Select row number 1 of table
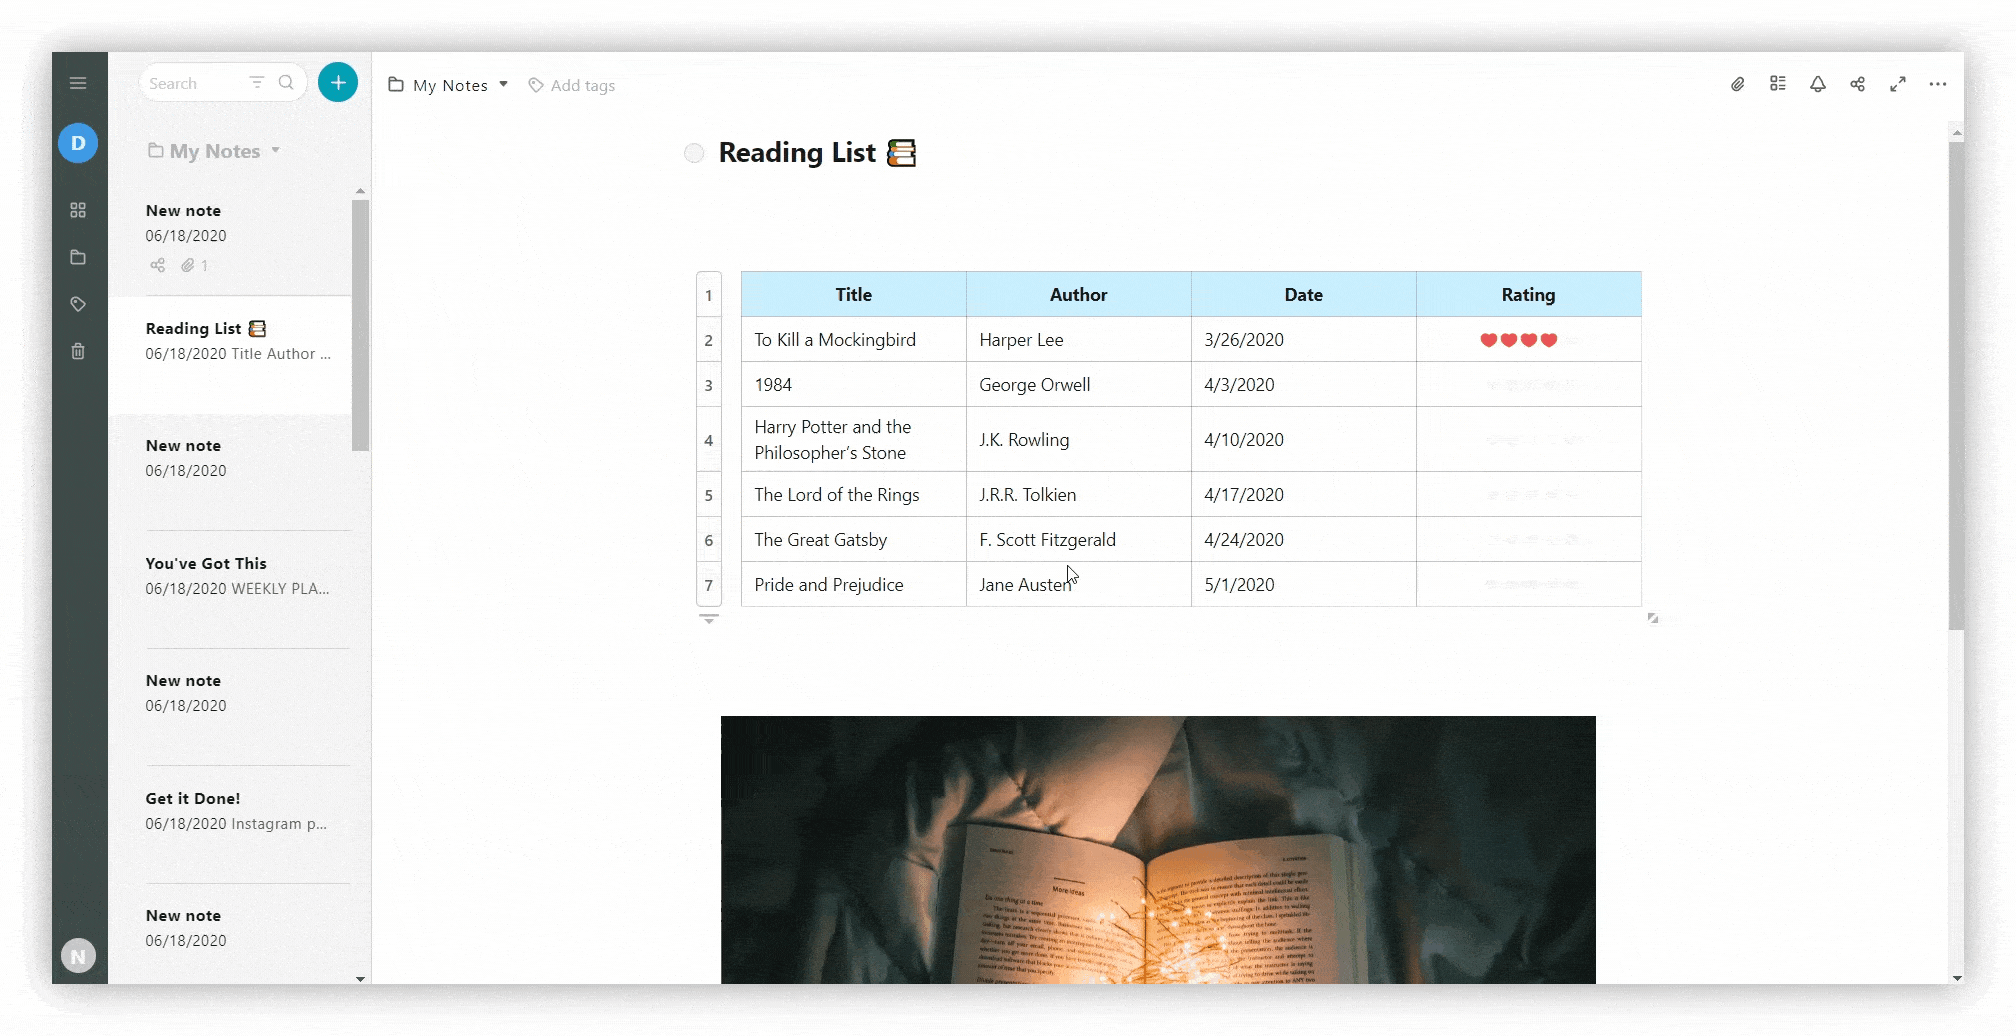The width and height of the screenshot is (2016, 1036). click(709, 295)
